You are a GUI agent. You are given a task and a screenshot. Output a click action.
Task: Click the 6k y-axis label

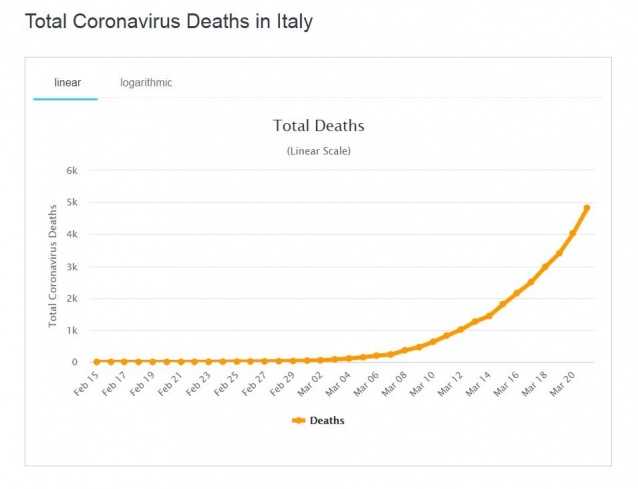coord(71,170)
